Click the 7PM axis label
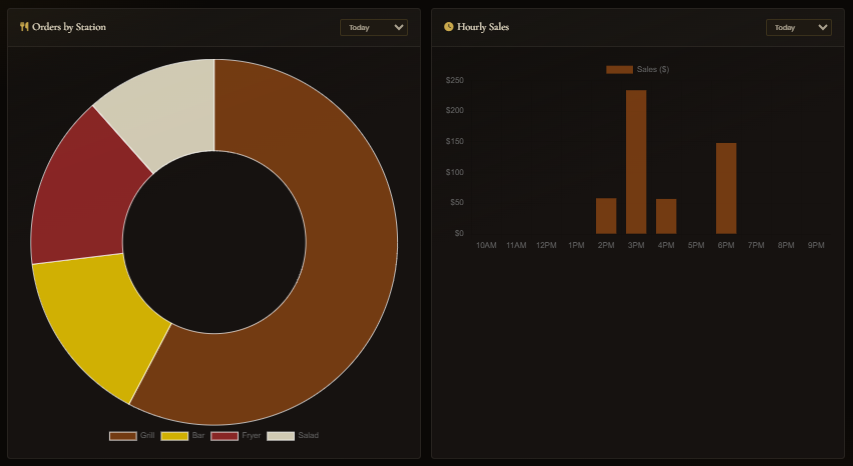The width and height of the screenshot is (853, 466). [756, 245]
